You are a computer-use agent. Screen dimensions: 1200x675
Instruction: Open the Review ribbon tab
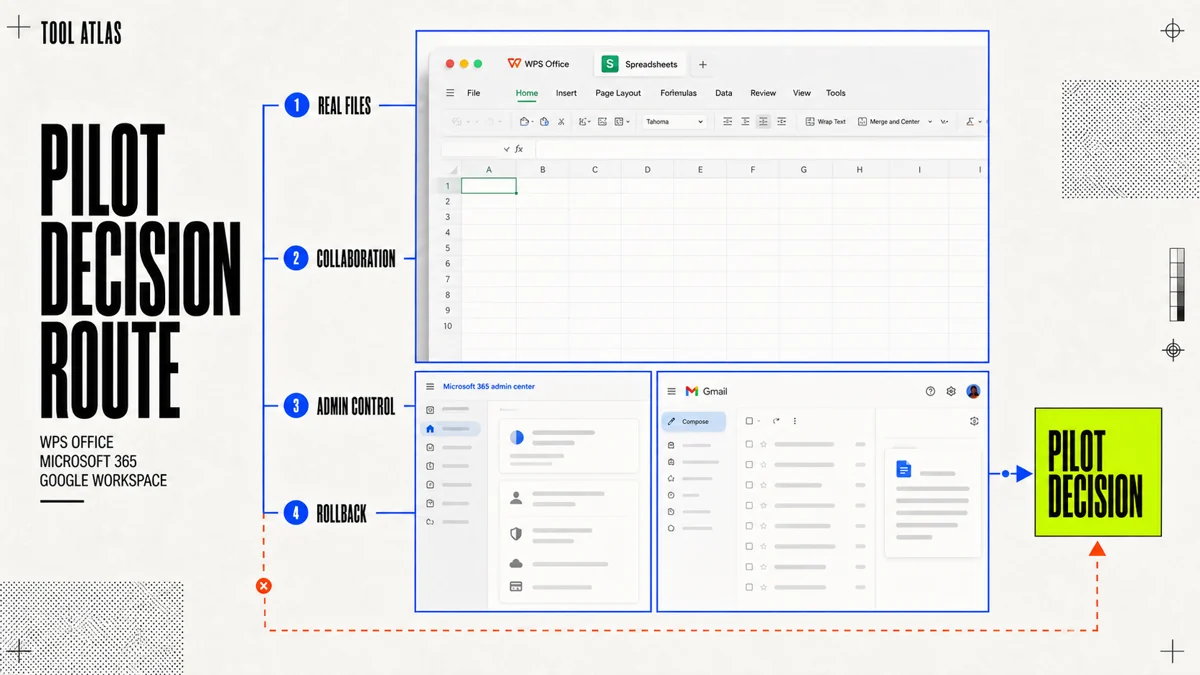click(x=763, y=93)
